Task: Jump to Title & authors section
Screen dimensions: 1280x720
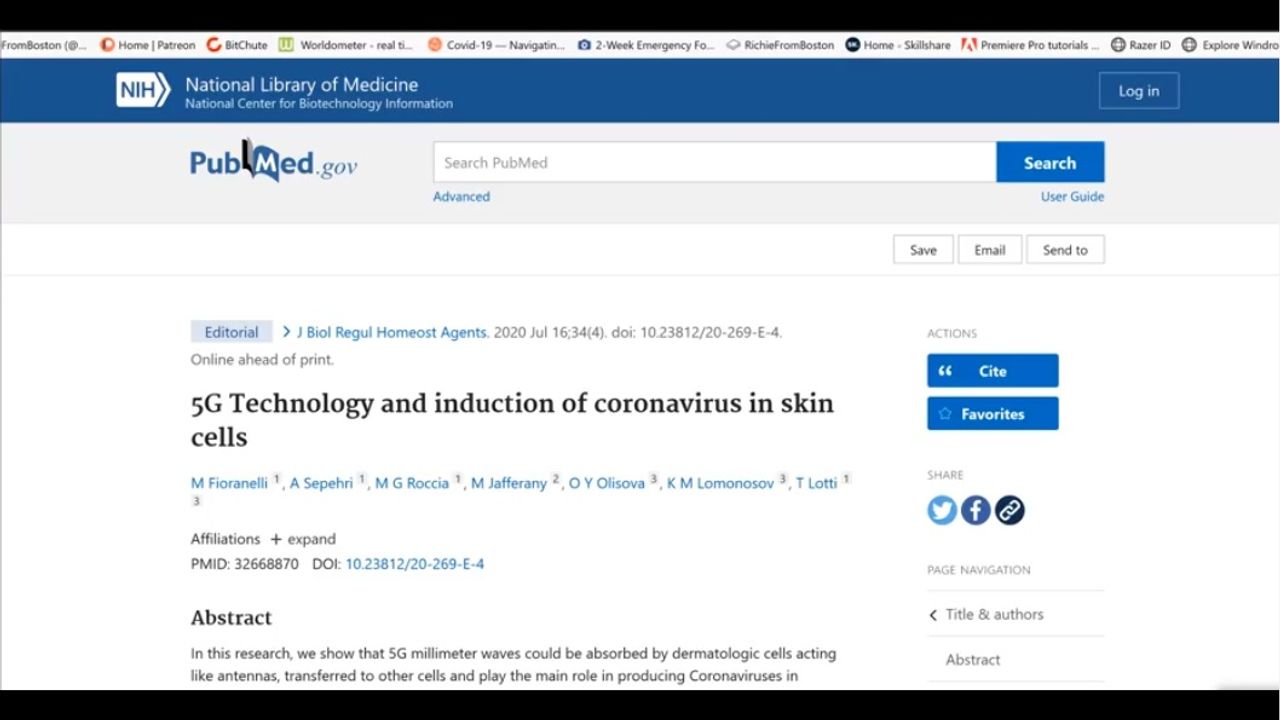Action: point(994,614)
